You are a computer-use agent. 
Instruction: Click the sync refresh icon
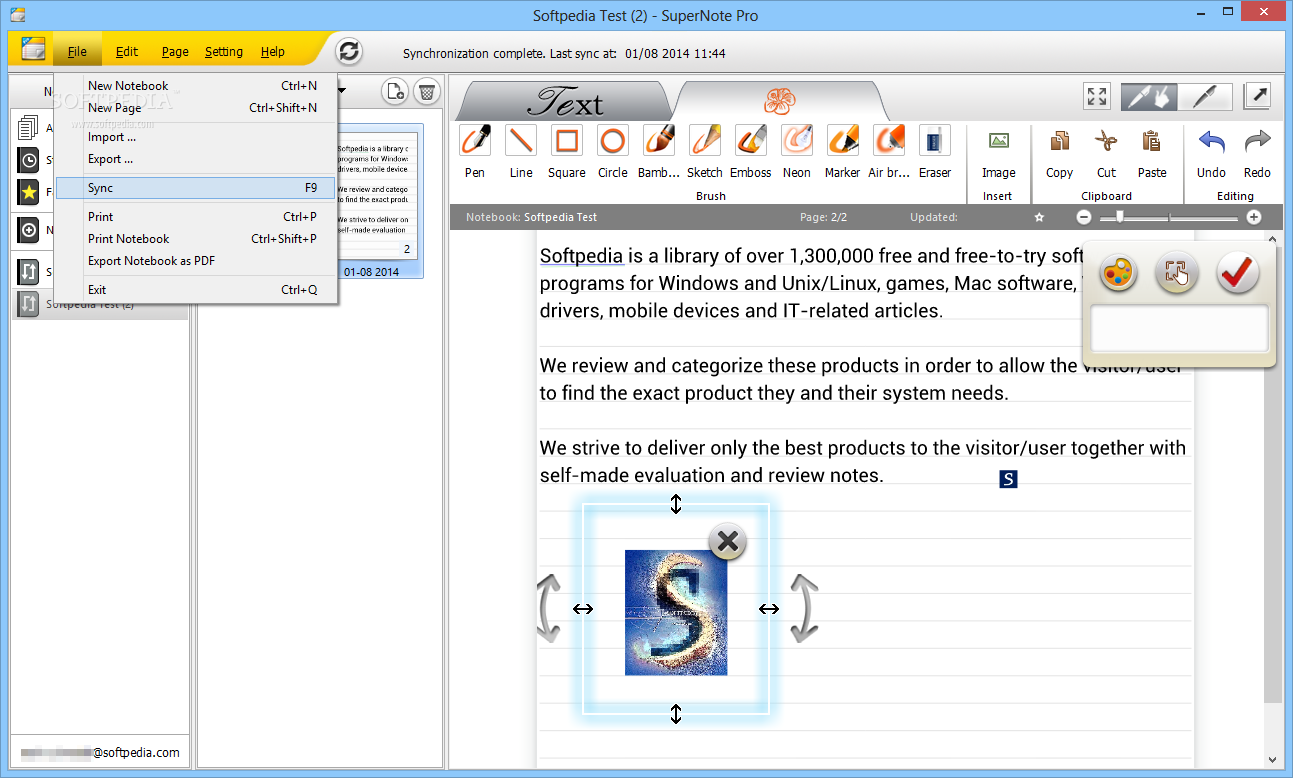click(x=348, y=52)
